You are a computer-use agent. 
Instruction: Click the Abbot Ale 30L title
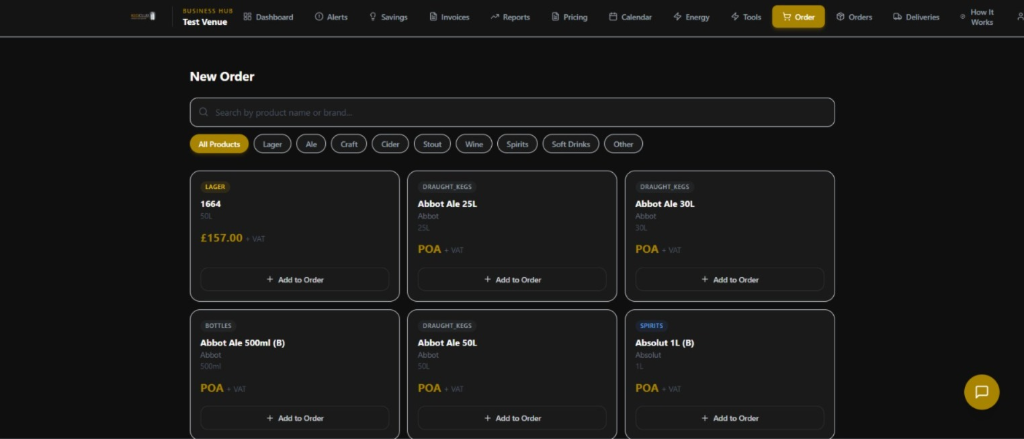pos(665,204)
